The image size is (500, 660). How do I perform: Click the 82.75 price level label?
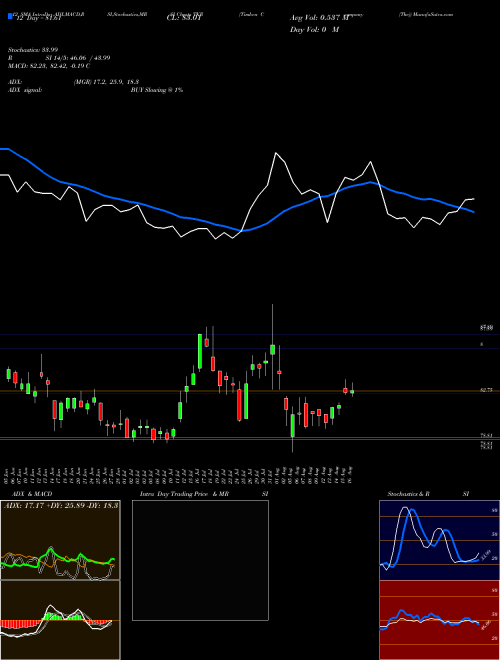(x=487, y=390)
